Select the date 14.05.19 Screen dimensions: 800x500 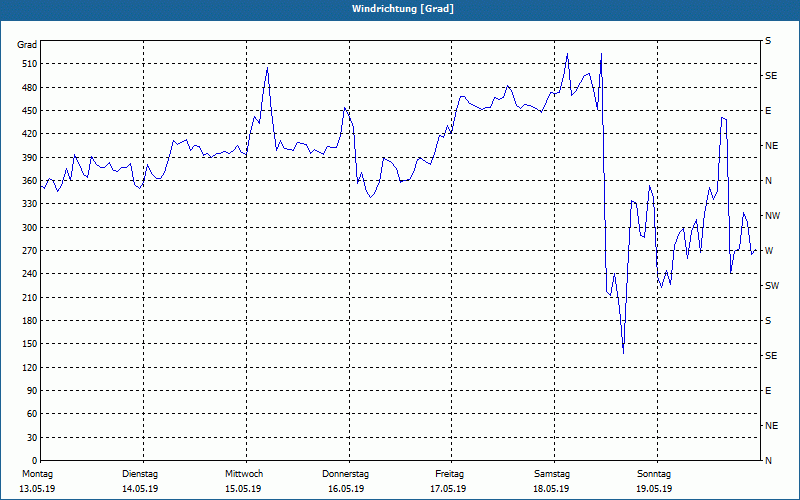point(140,489)
